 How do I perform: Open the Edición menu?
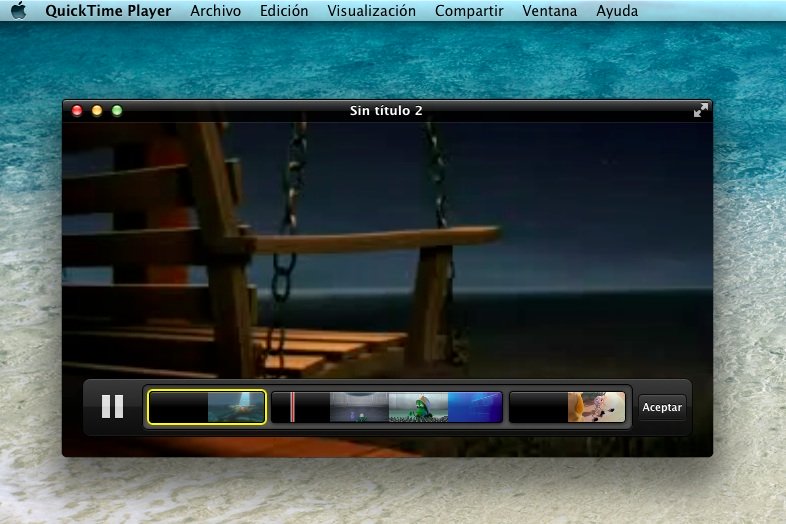coord(284,12)
